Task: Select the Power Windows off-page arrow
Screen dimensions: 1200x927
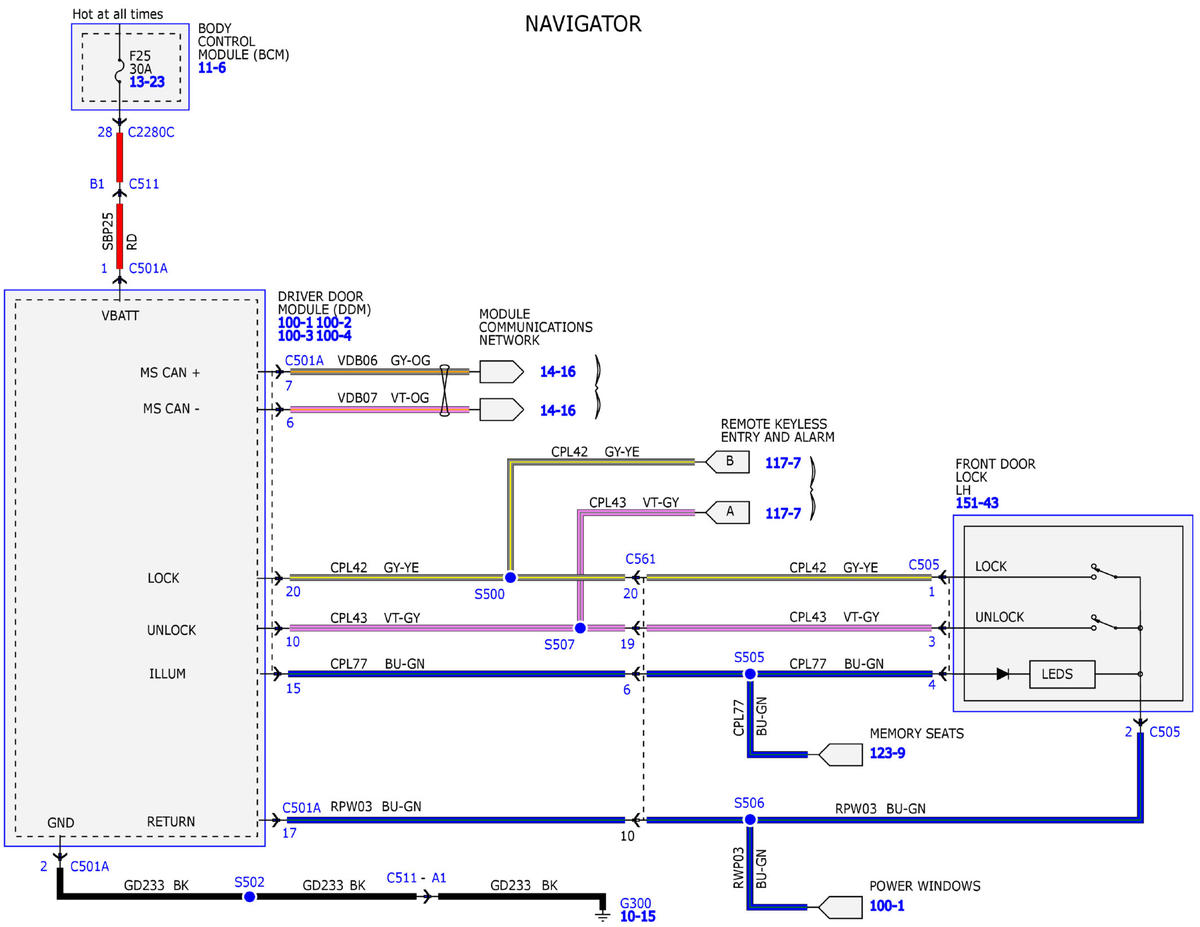Action: [x=840, y=907]
